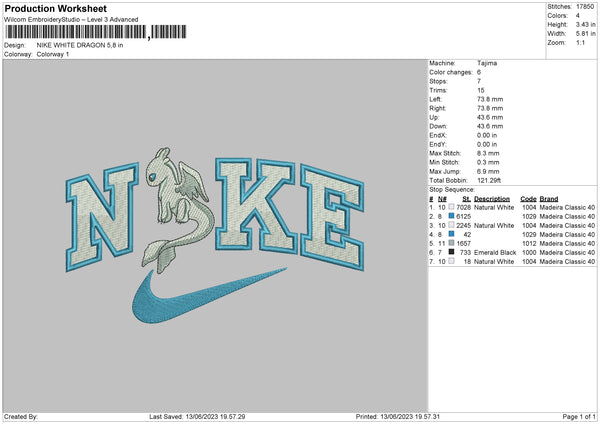Click the blue swatch beside 42 stitches

coord(451,234)
